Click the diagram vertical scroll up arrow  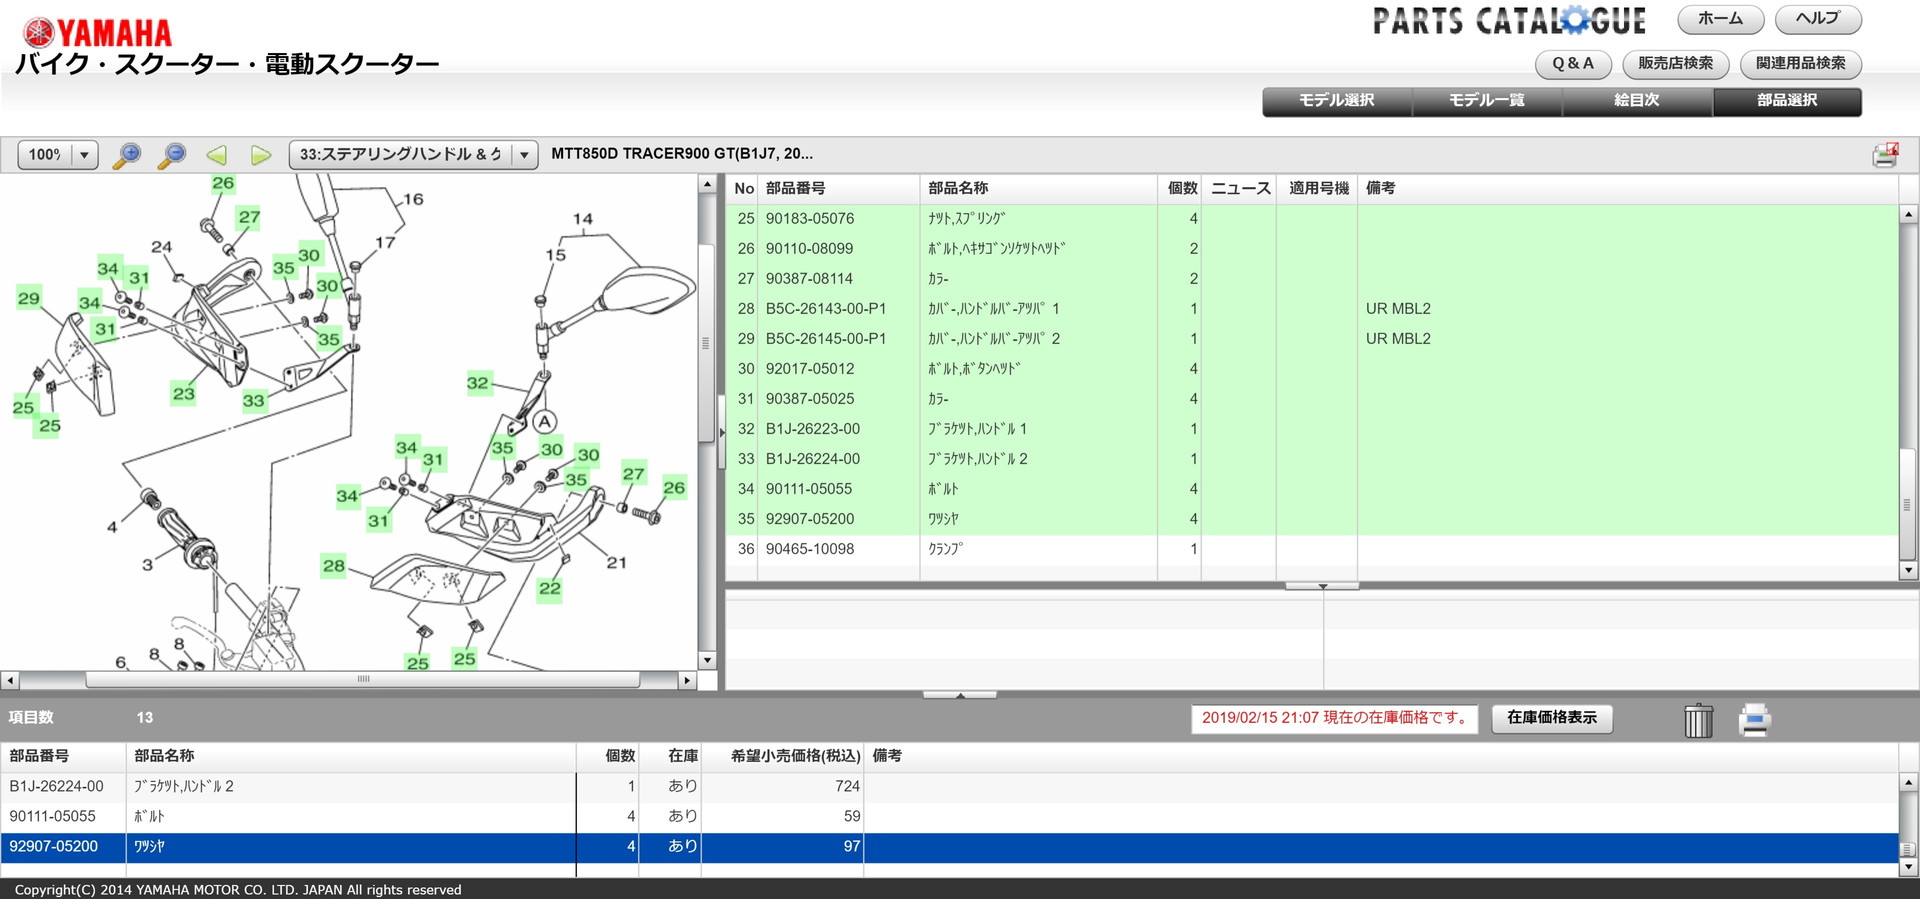(x=708, y=185)
